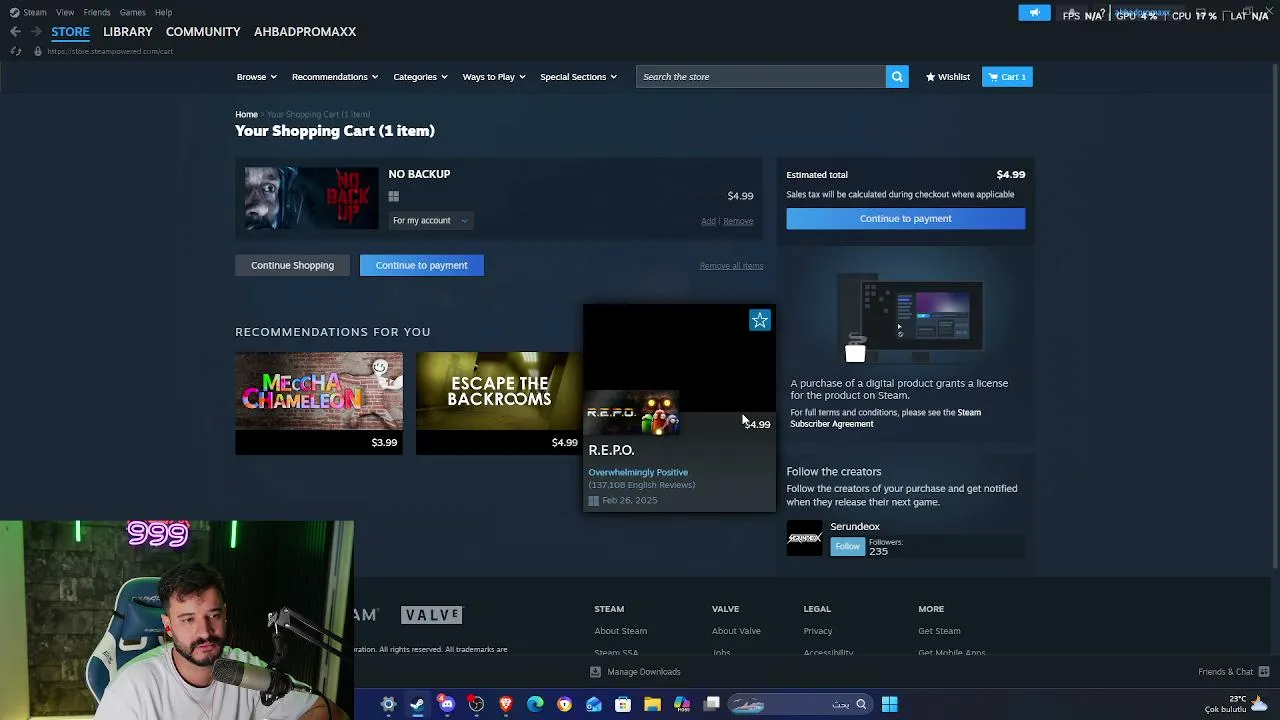1280x720 pixels.
Task: Open the Help menu
Action: coord(164,12)
